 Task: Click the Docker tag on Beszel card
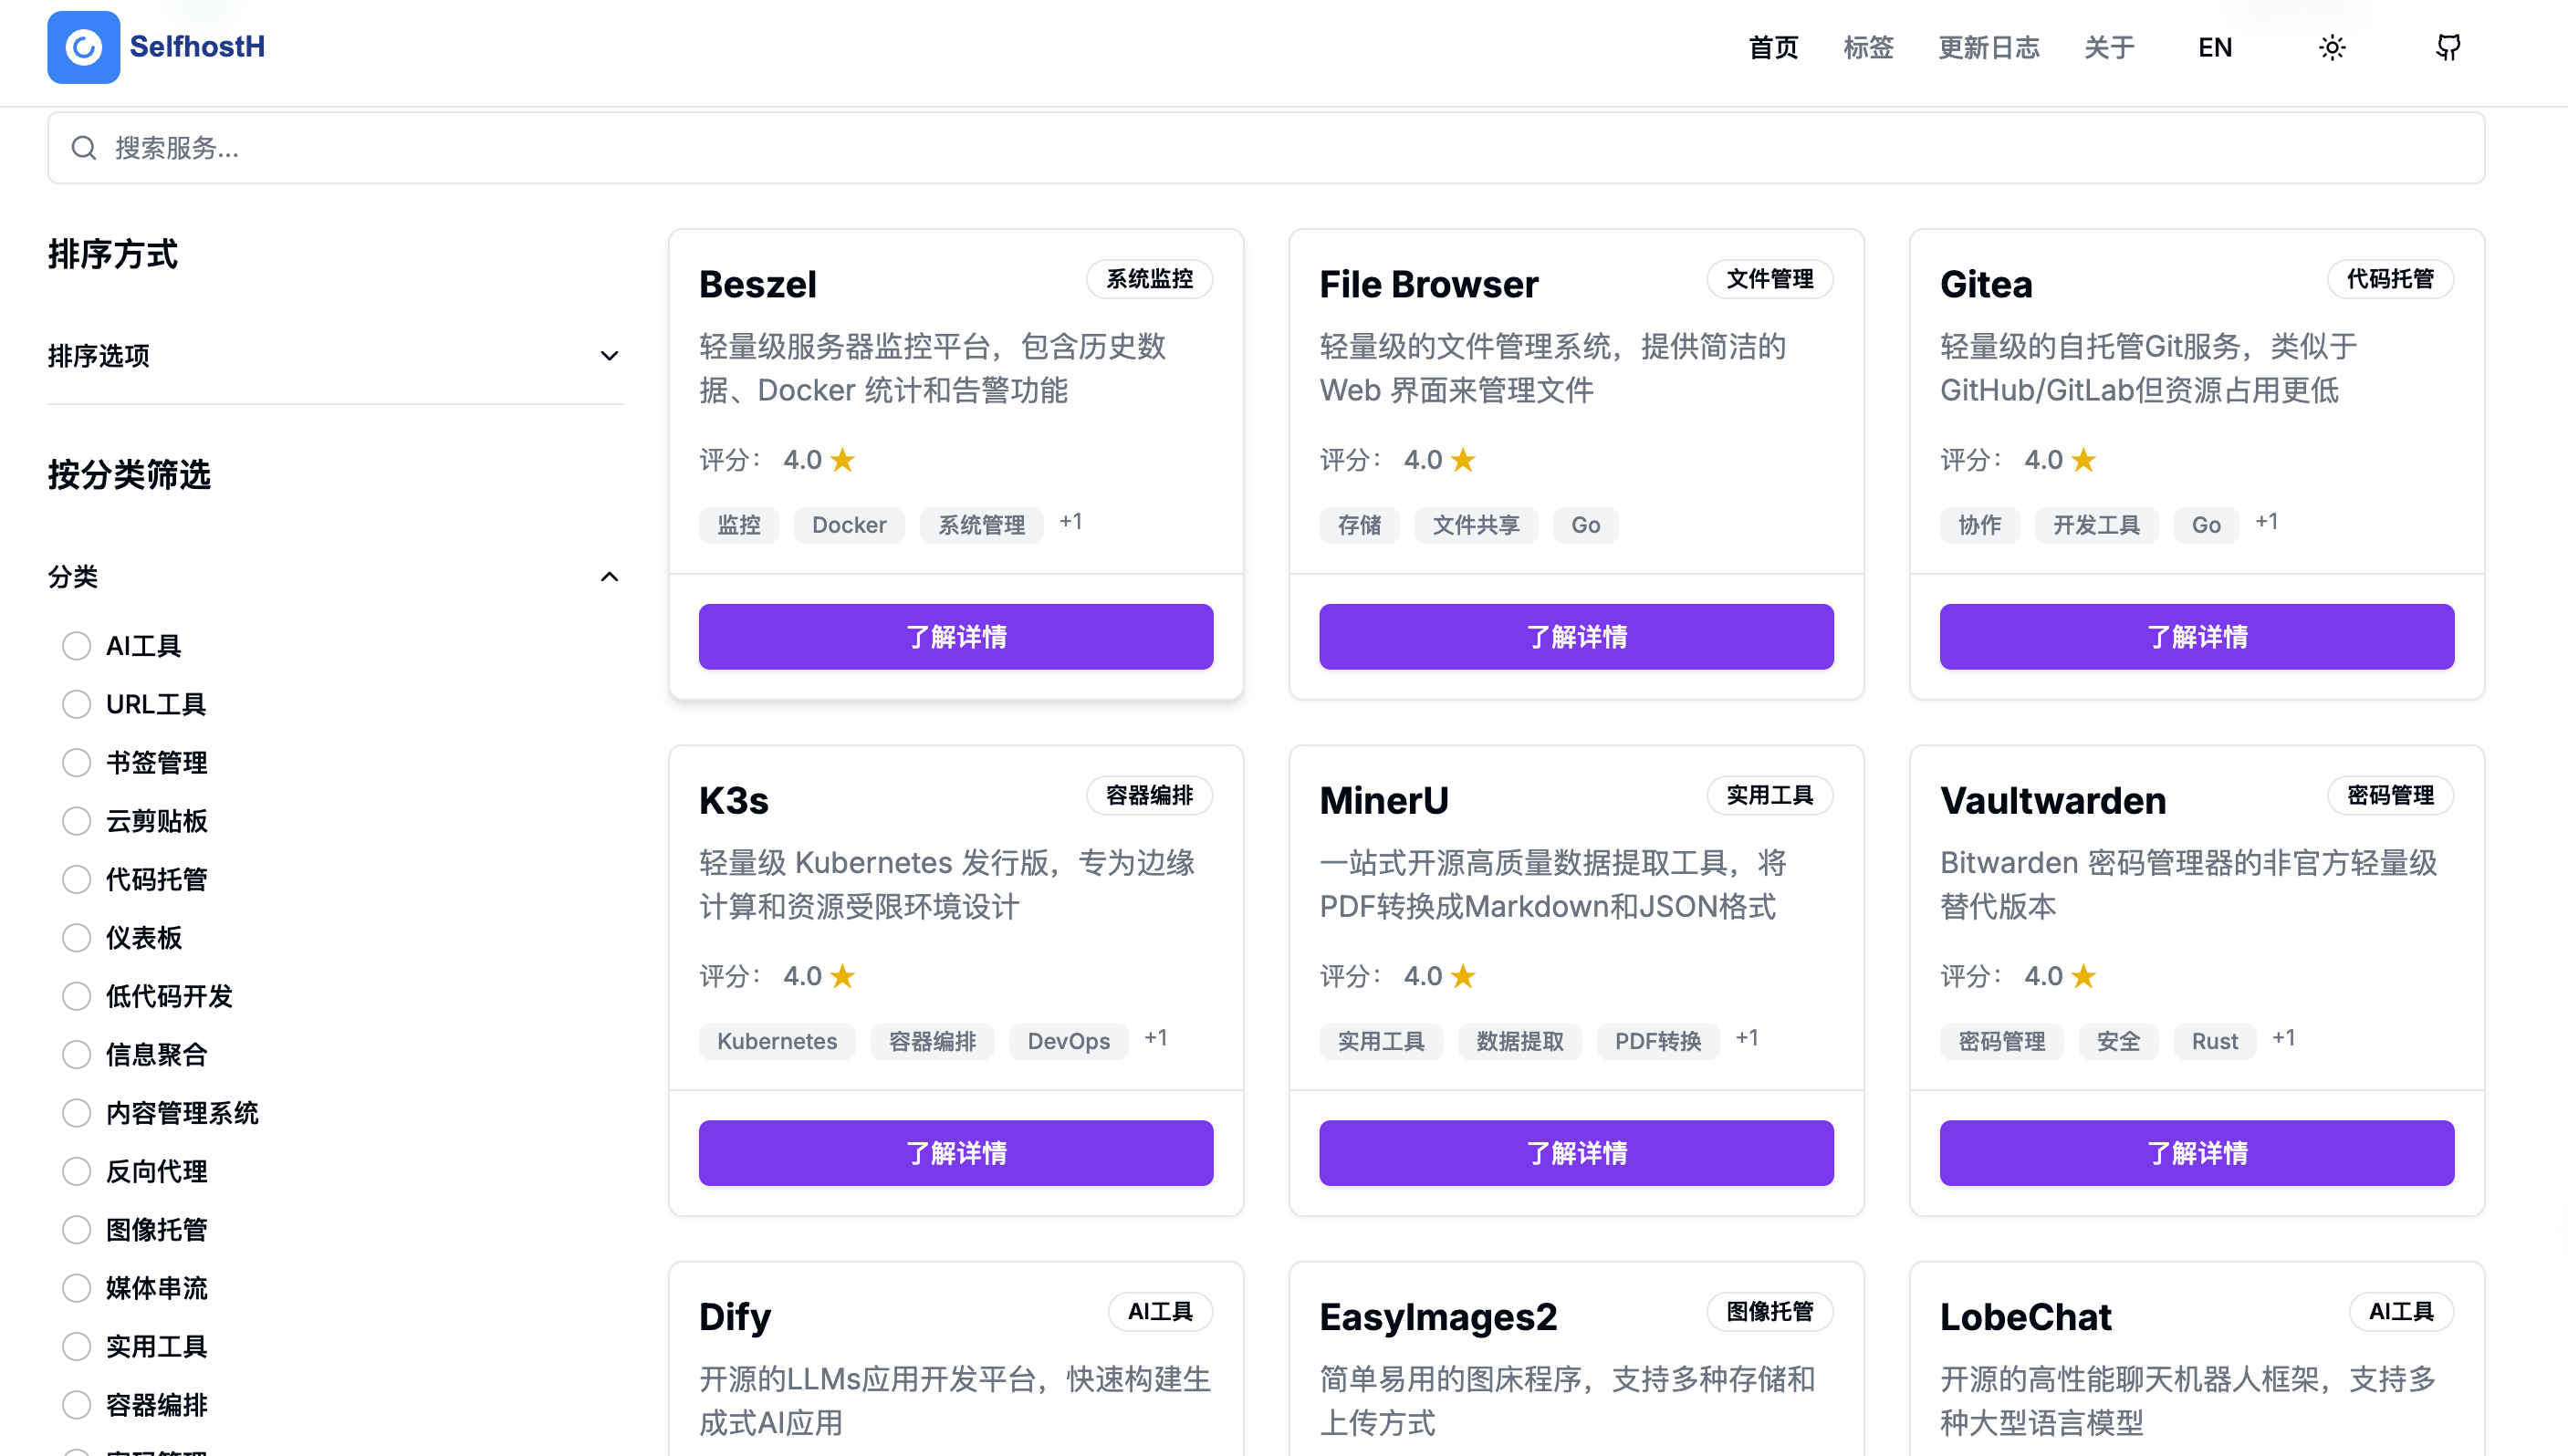tap(848, 525)
